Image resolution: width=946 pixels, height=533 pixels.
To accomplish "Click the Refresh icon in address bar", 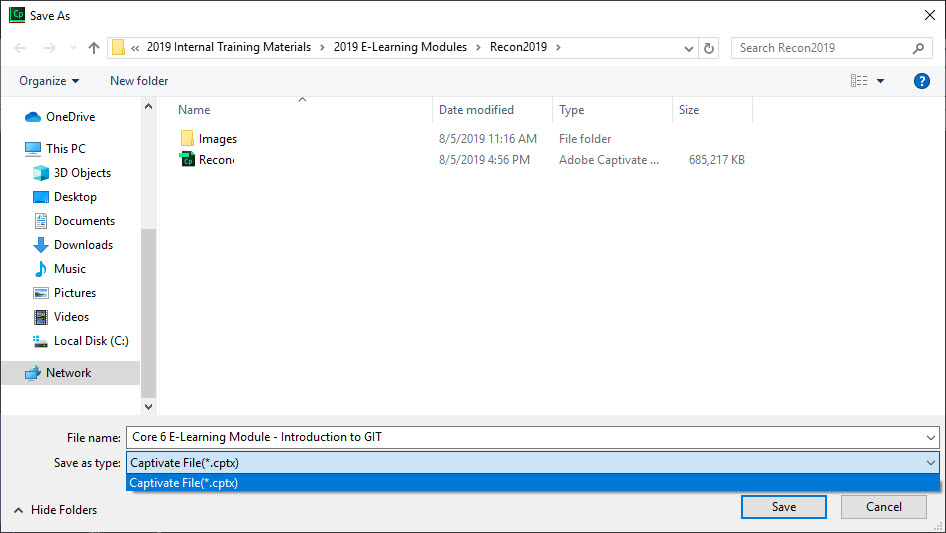I will coord(709,47).
